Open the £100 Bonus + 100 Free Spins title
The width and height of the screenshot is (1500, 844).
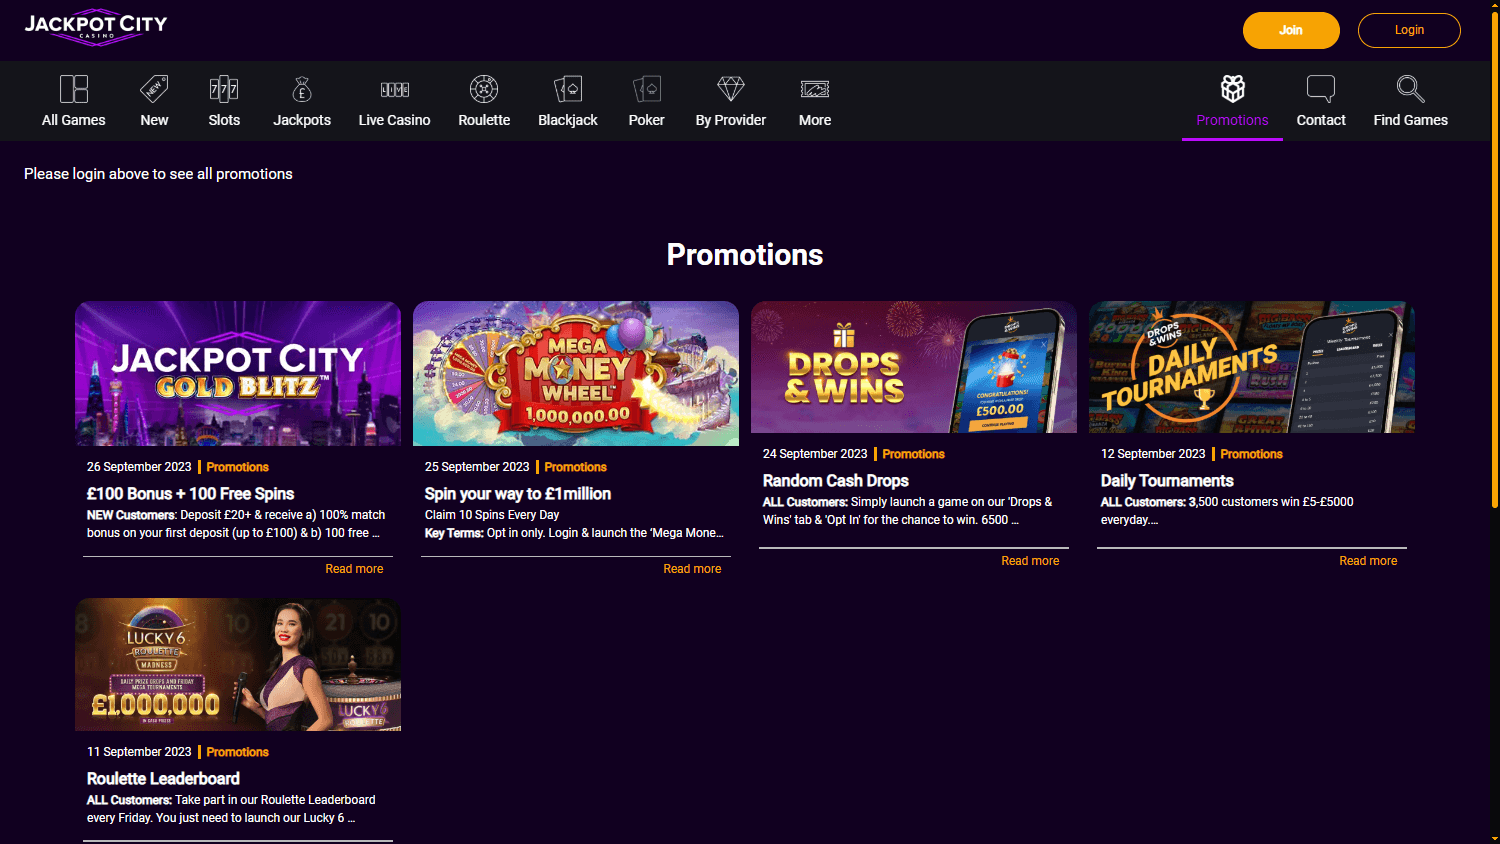pos(190,494)
